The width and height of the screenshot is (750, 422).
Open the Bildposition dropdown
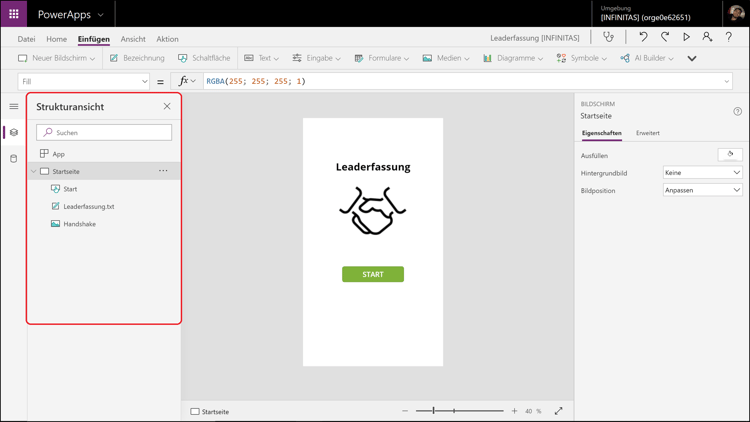point(702,190)
